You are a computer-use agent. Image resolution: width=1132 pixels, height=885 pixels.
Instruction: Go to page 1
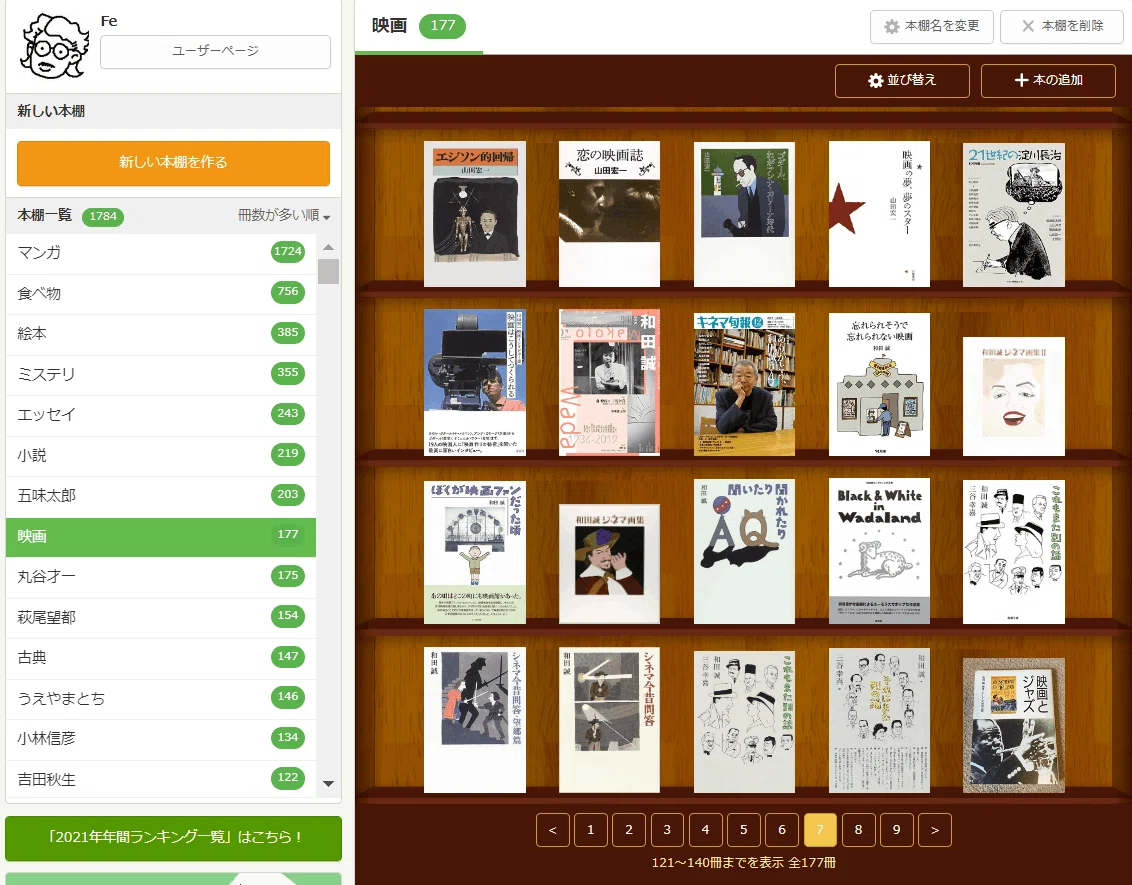[591, 830]
